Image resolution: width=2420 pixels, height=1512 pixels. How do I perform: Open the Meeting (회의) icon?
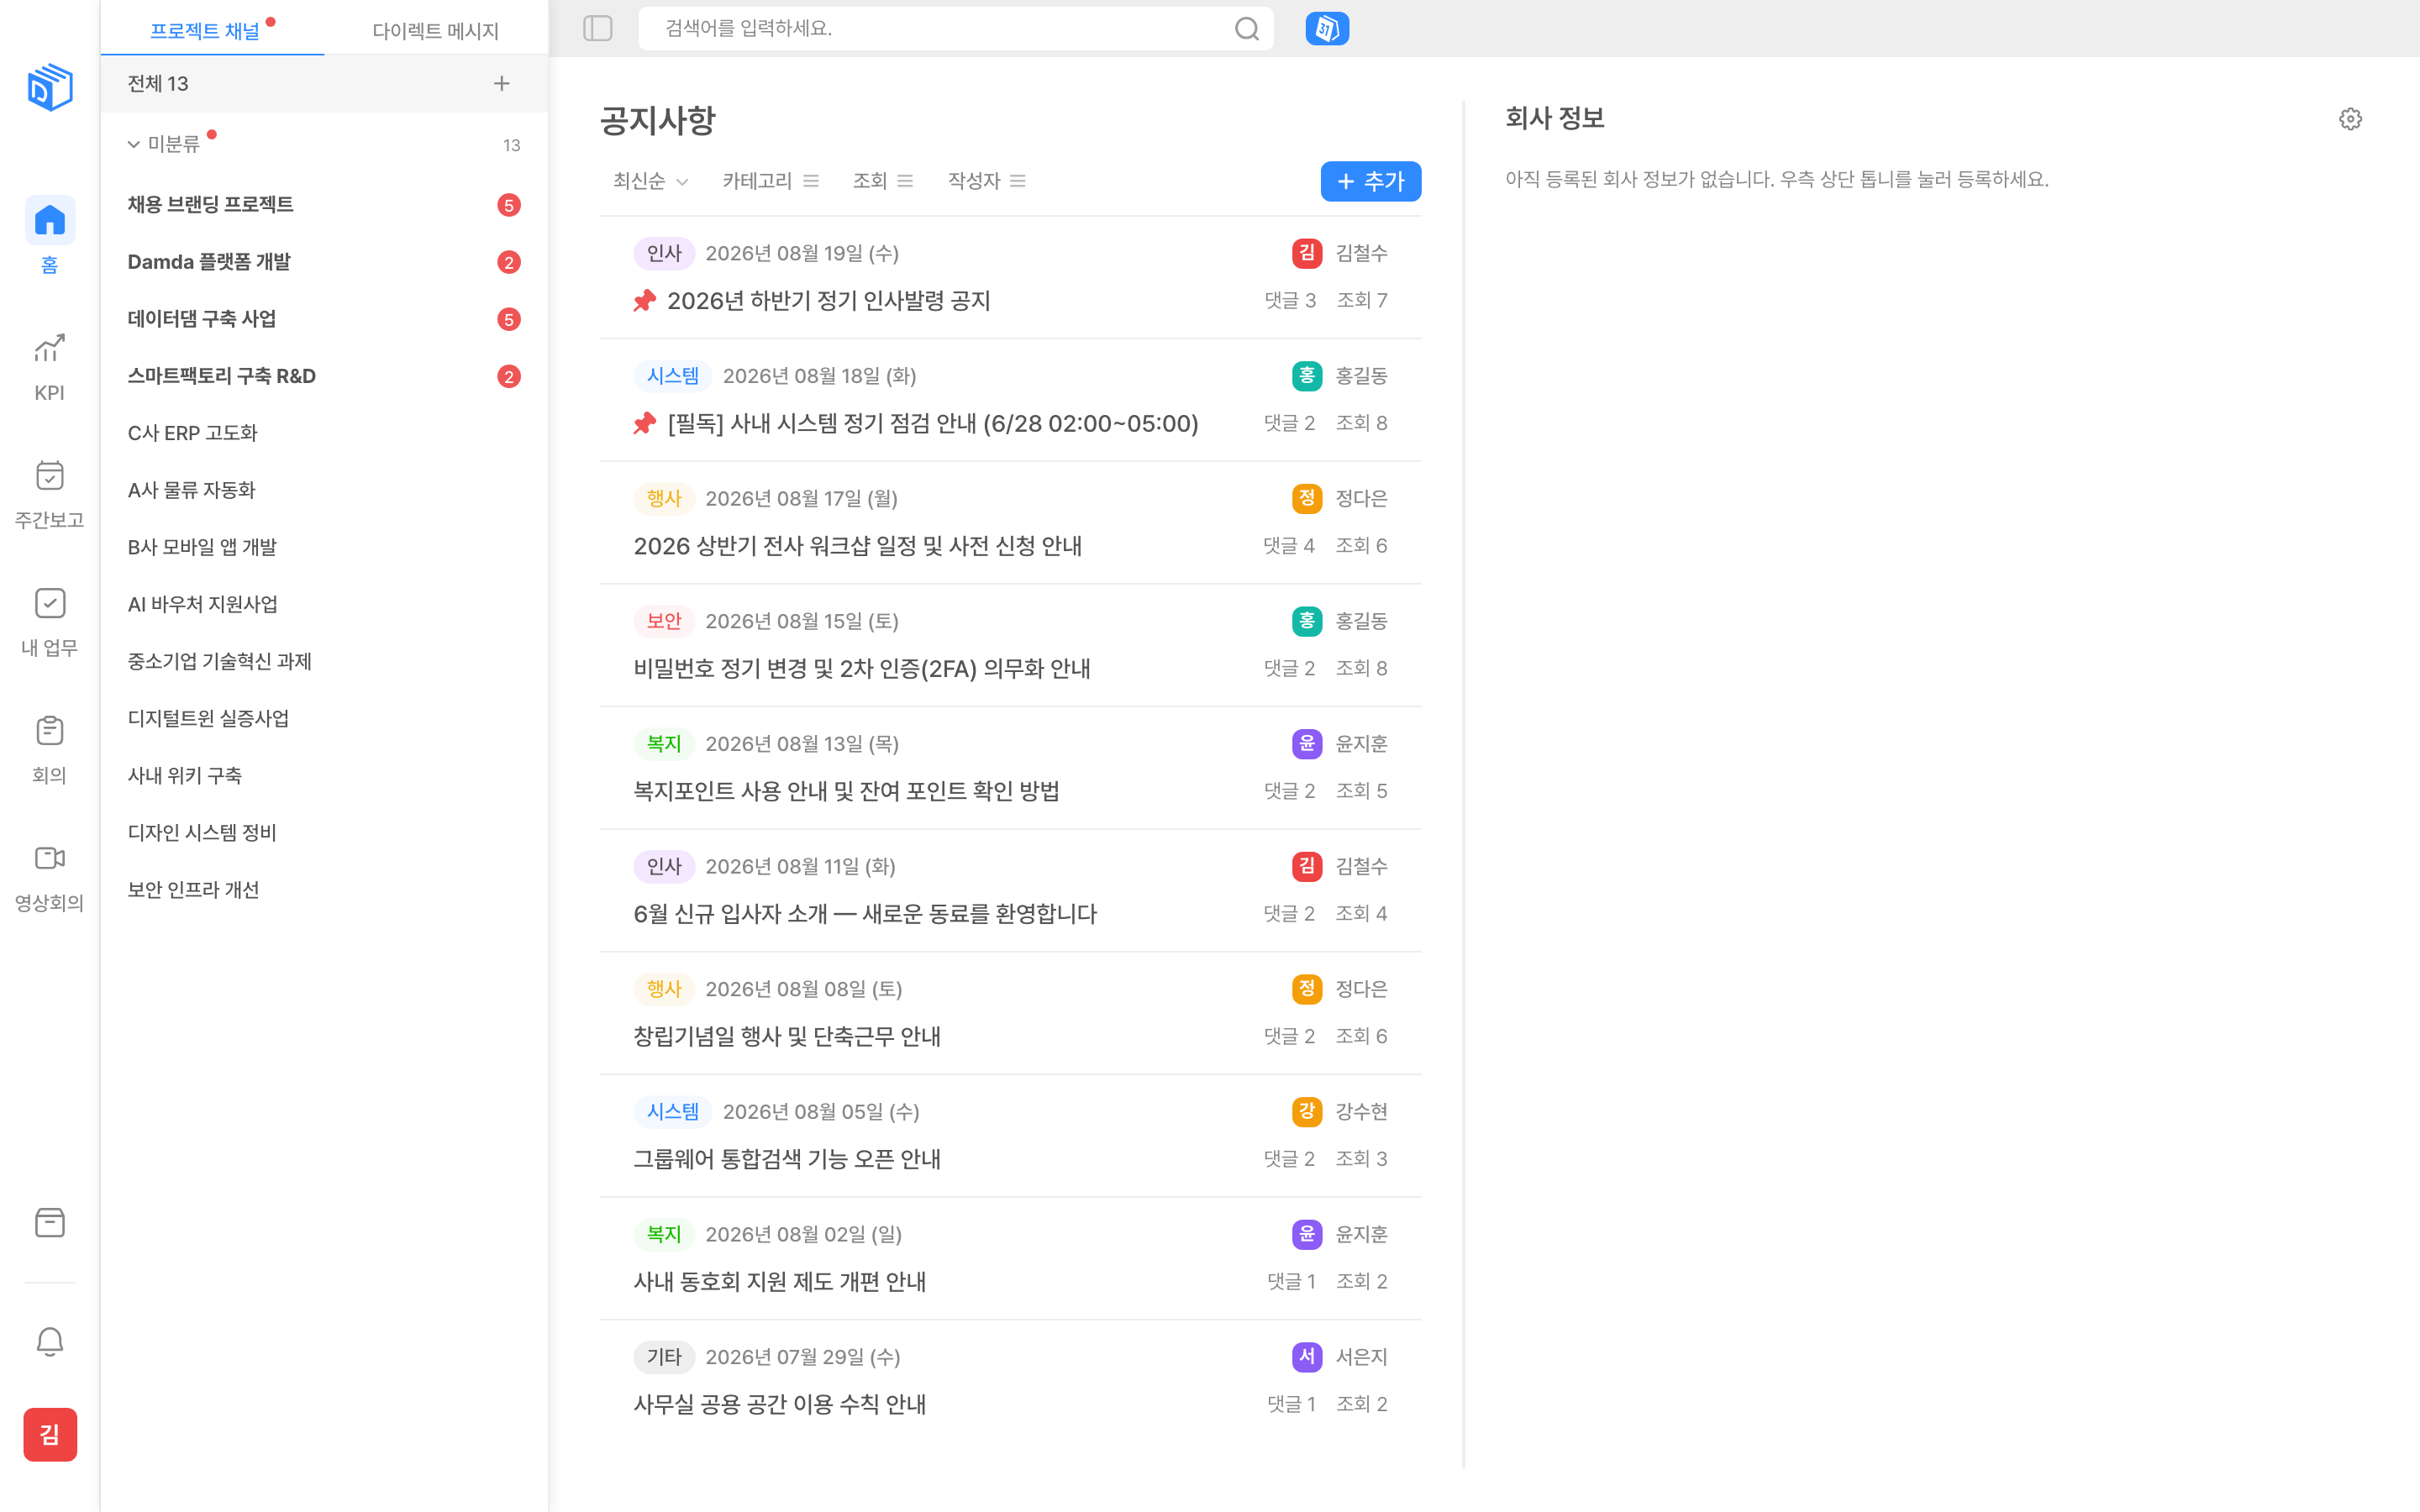pos(50,731)
